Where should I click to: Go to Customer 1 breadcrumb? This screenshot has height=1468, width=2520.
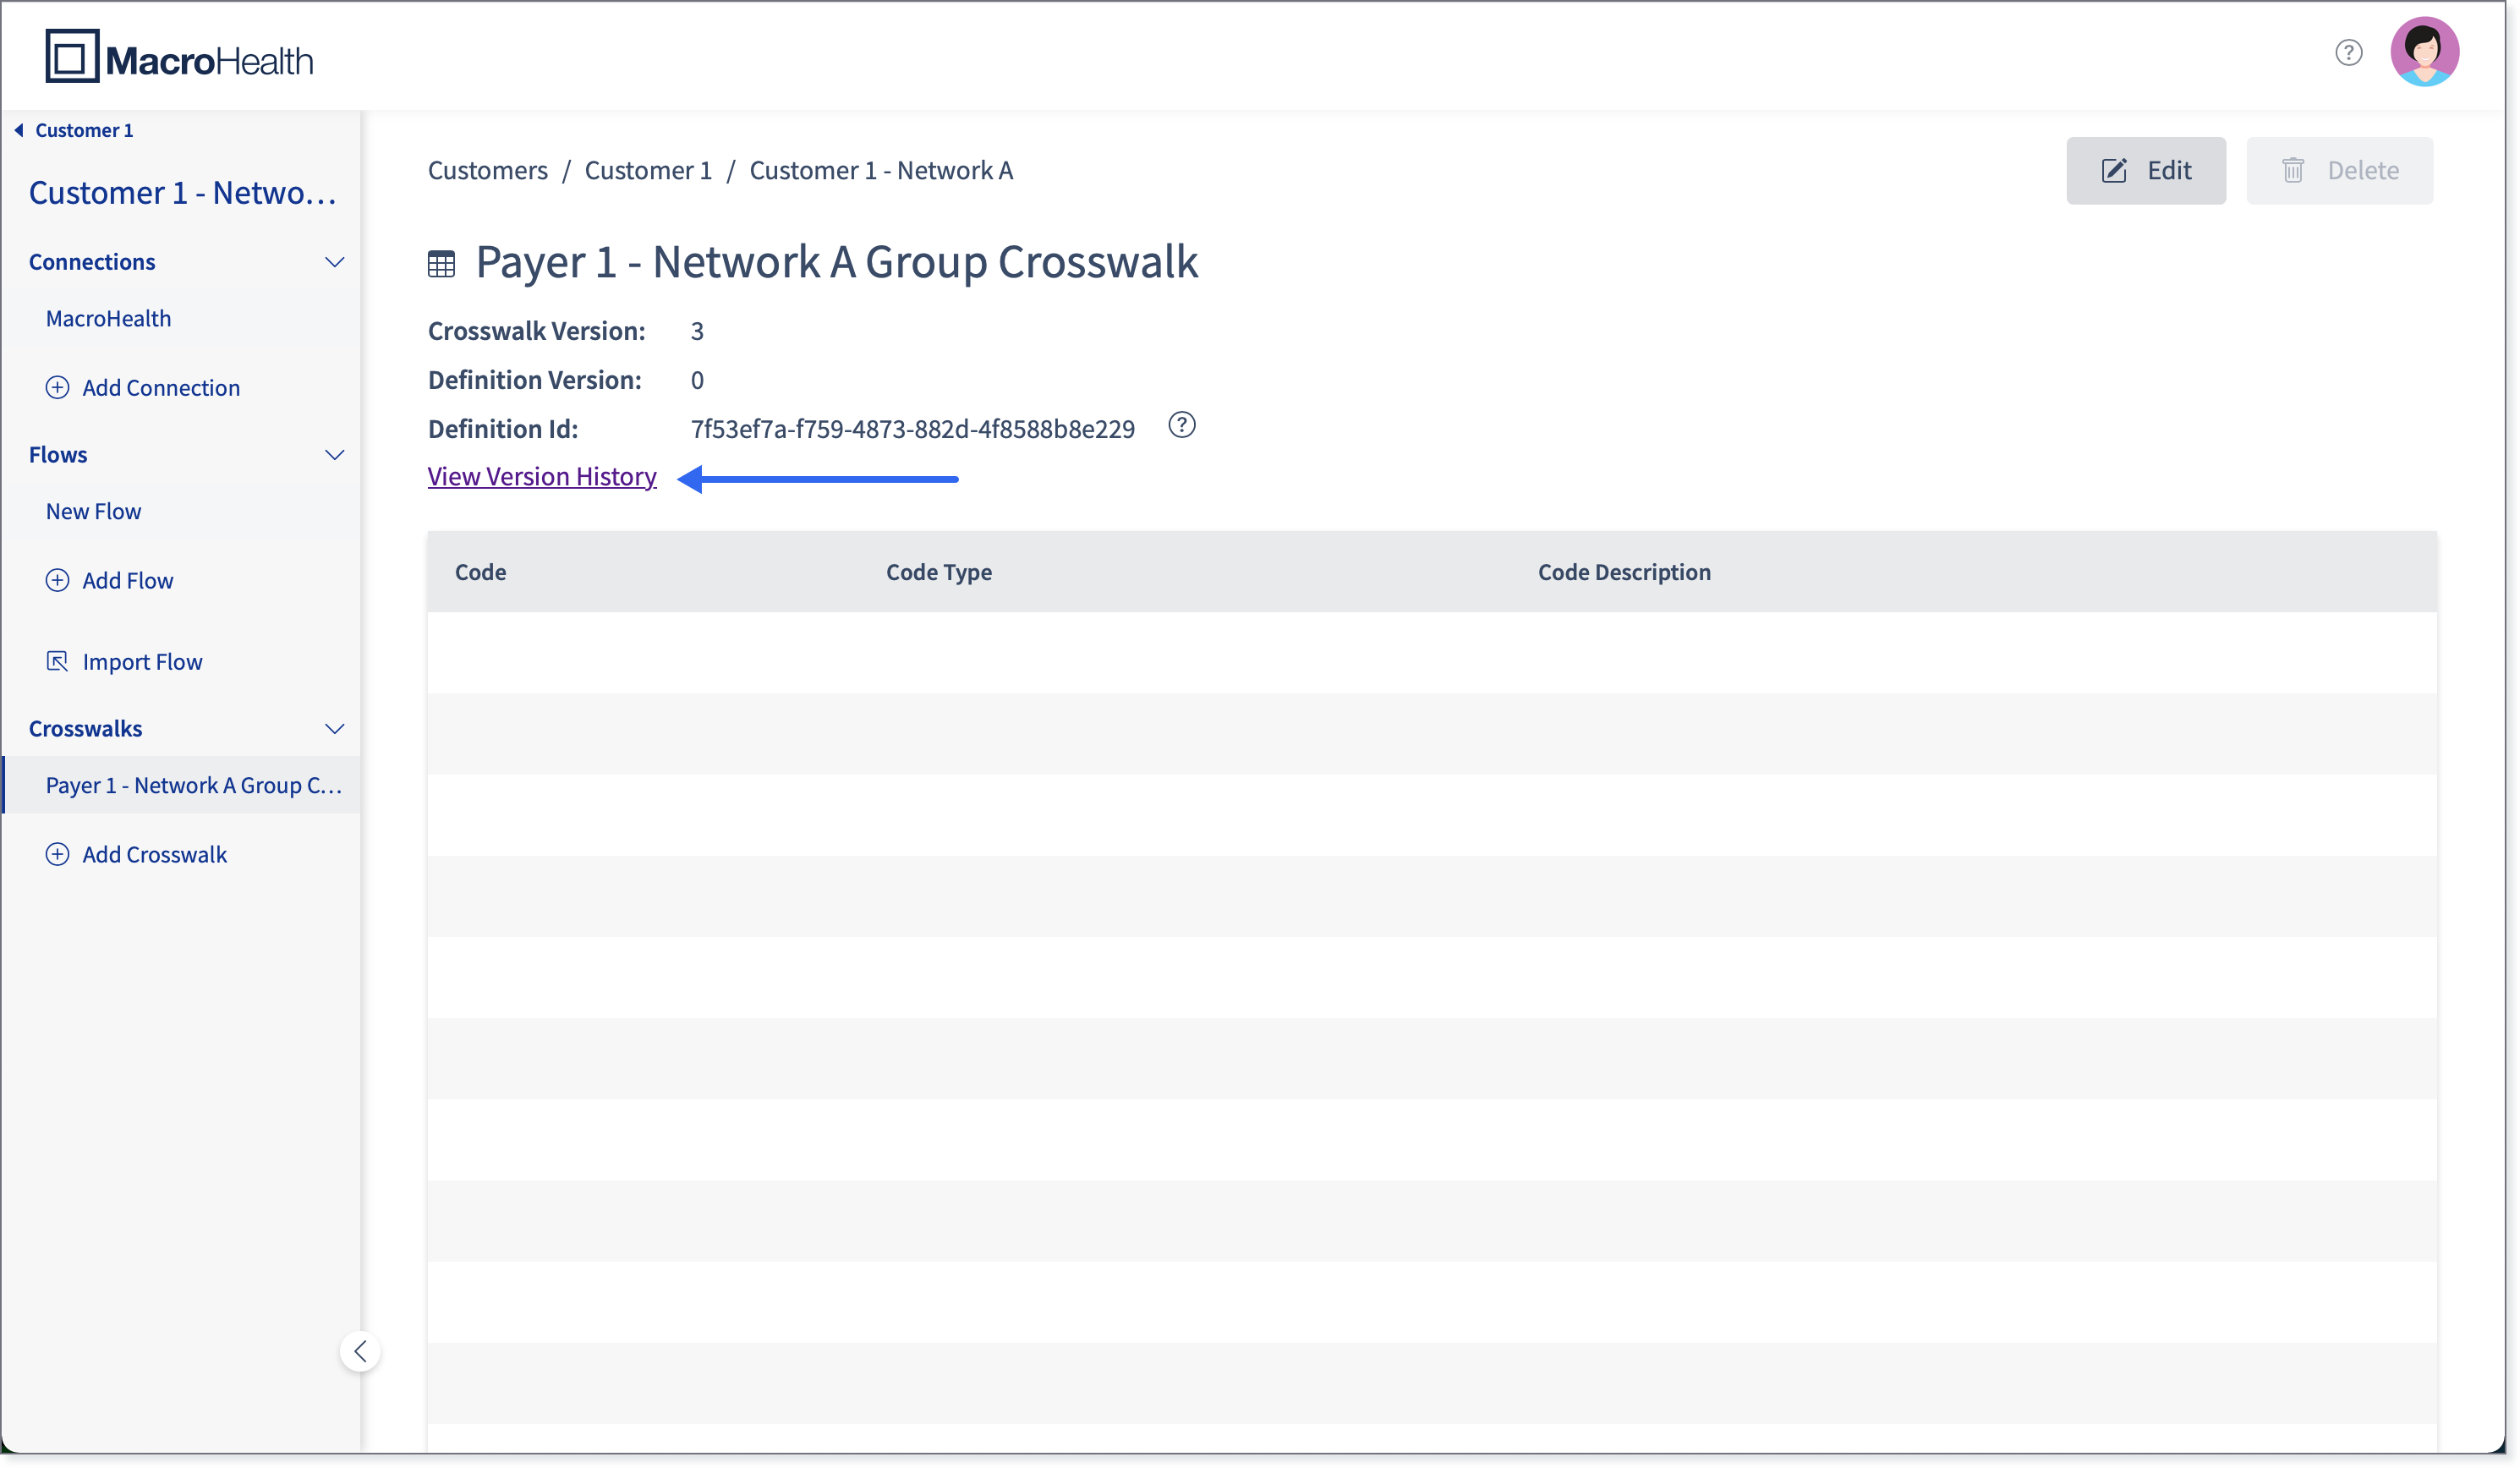(x=648, y=170)
